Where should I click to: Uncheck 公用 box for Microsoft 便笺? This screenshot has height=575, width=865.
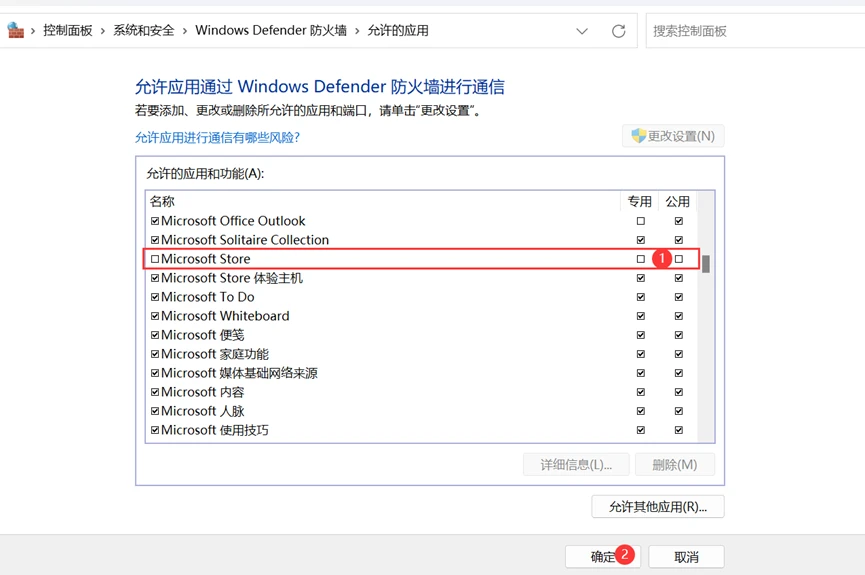click(679, 335)
